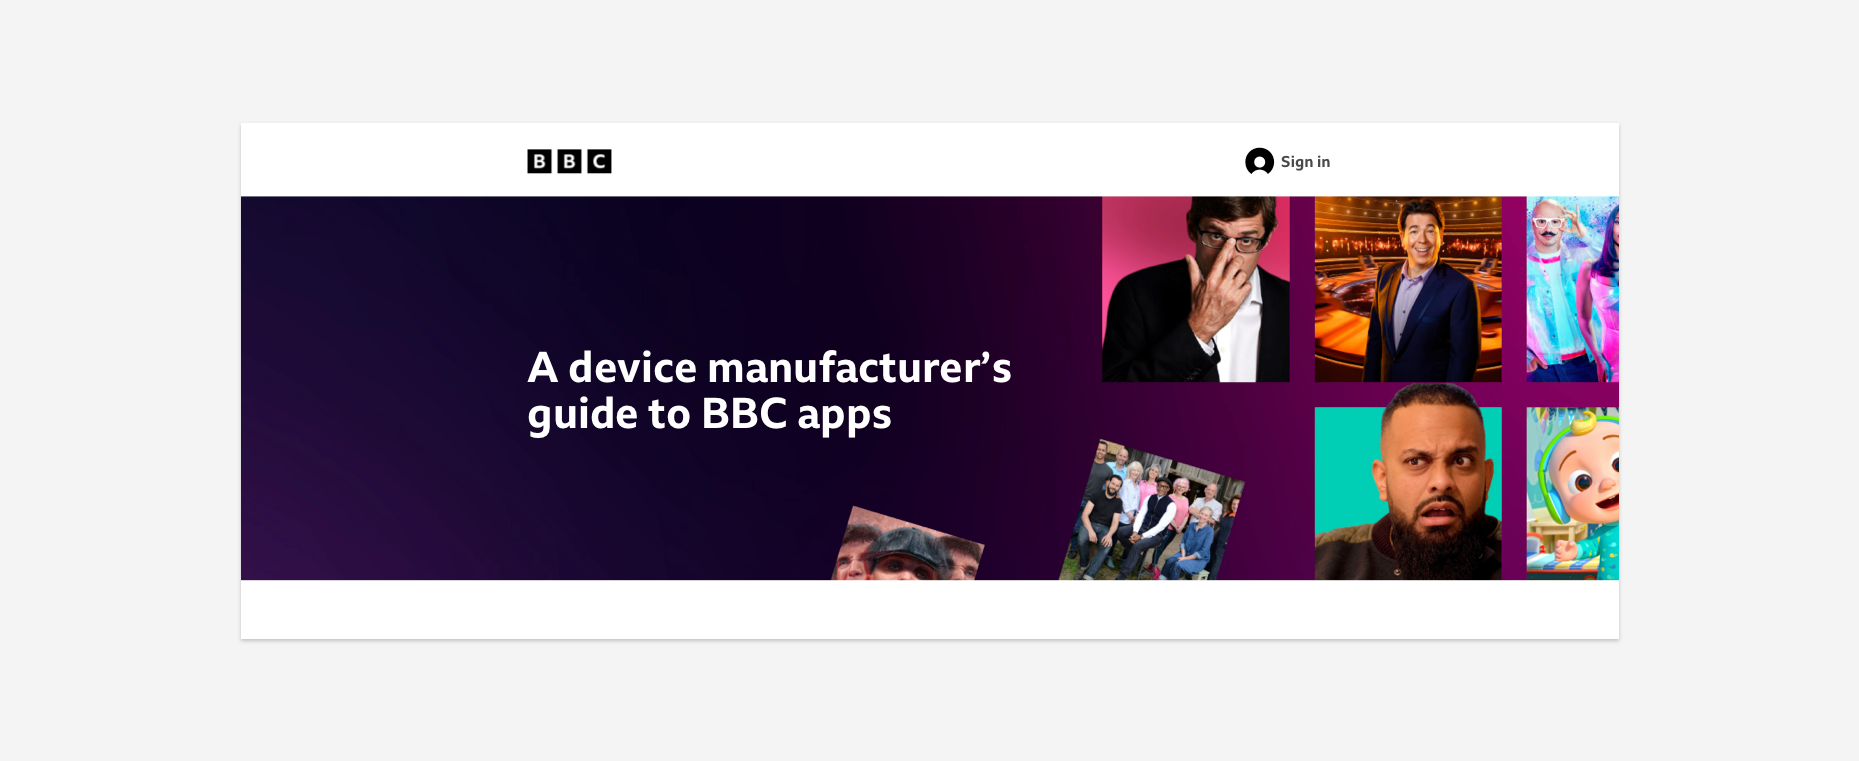Screen dimensions: 1859x761
Task: Click the middle B block of the BBC logo
Action: [x=569, y=161]
